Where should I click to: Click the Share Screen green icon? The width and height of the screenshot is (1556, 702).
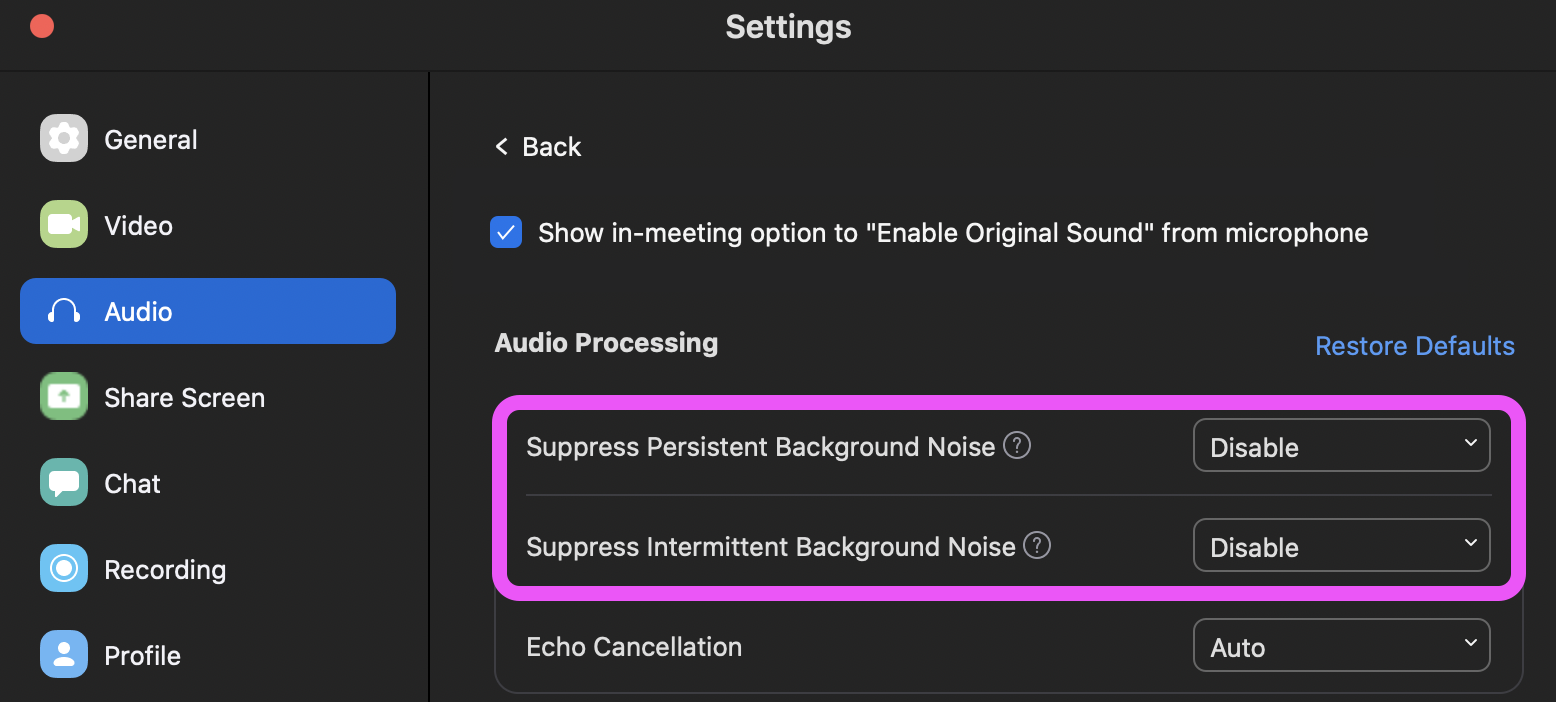64,396
